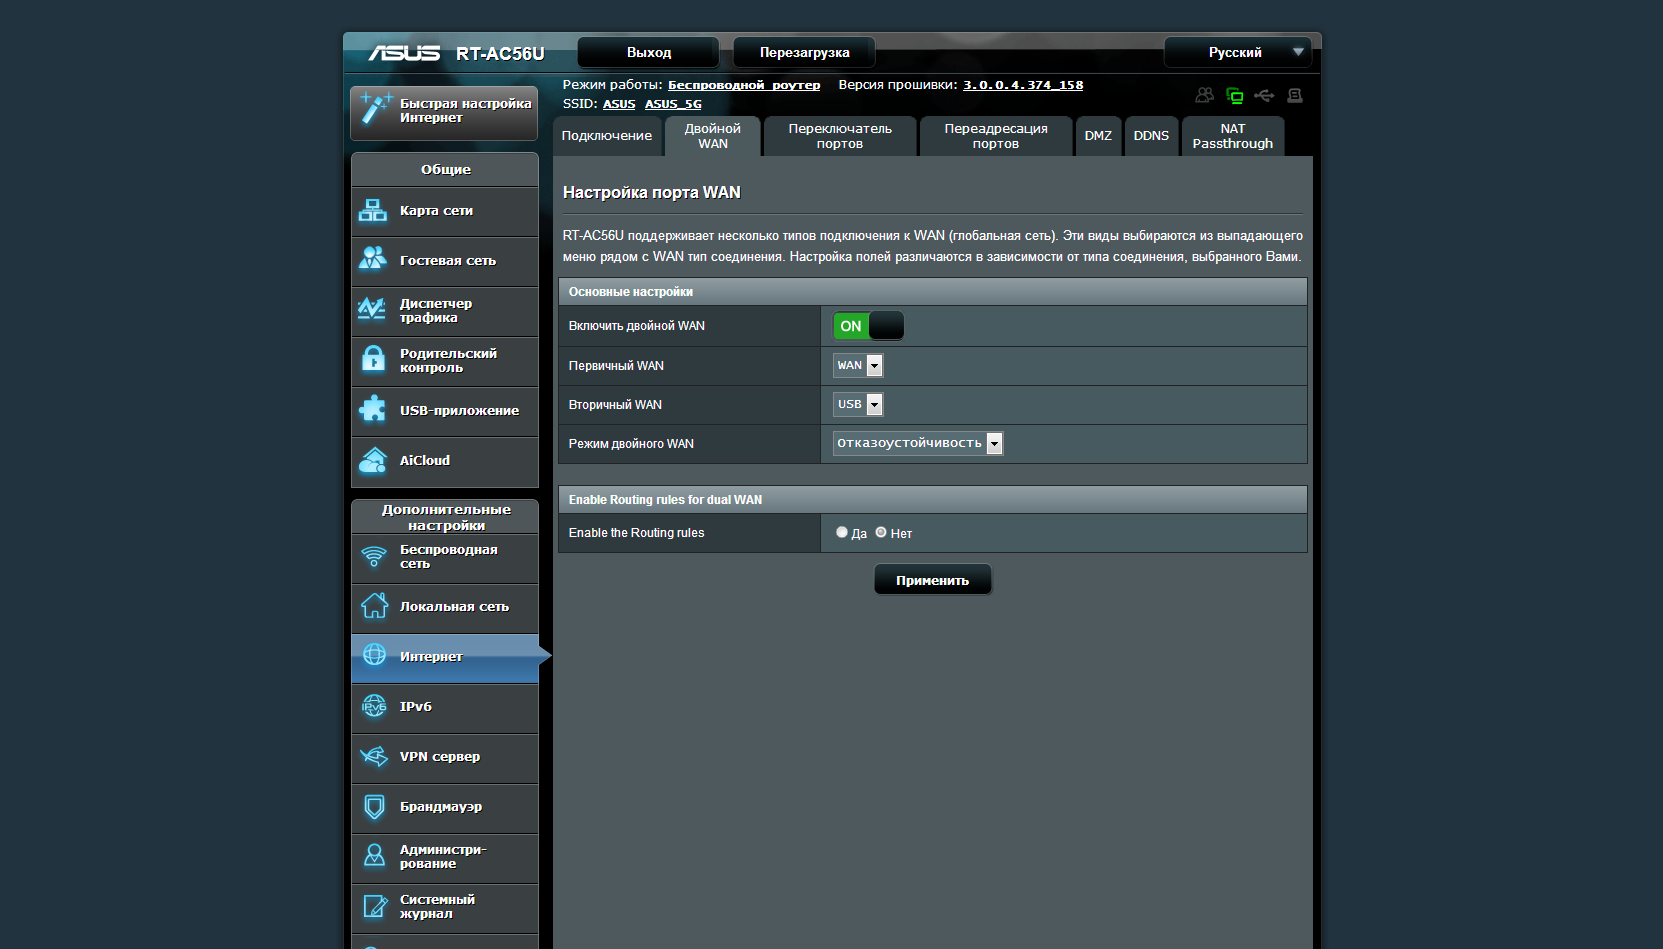
Task: Click the Брандмауэр shield icon
Action: point(374,806)
